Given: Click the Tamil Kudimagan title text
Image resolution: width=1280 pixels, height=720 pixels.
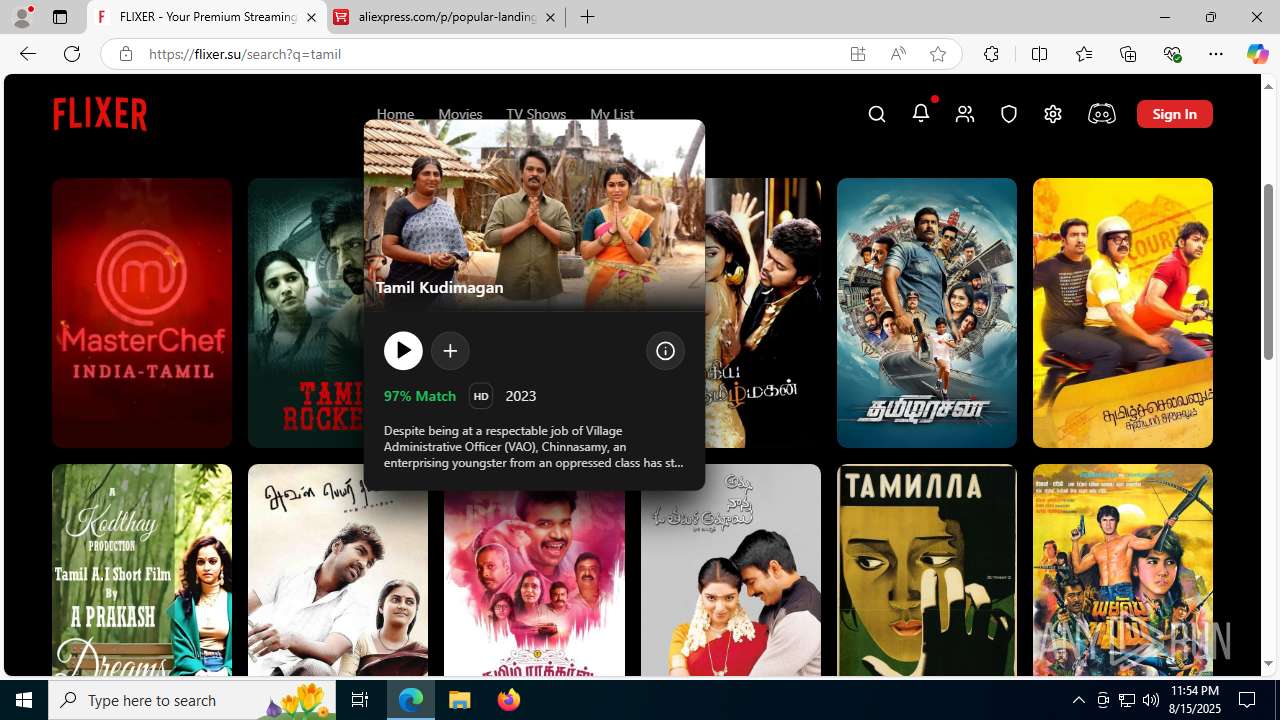Looking at the screenshot, I should click(x=439, y=287).
